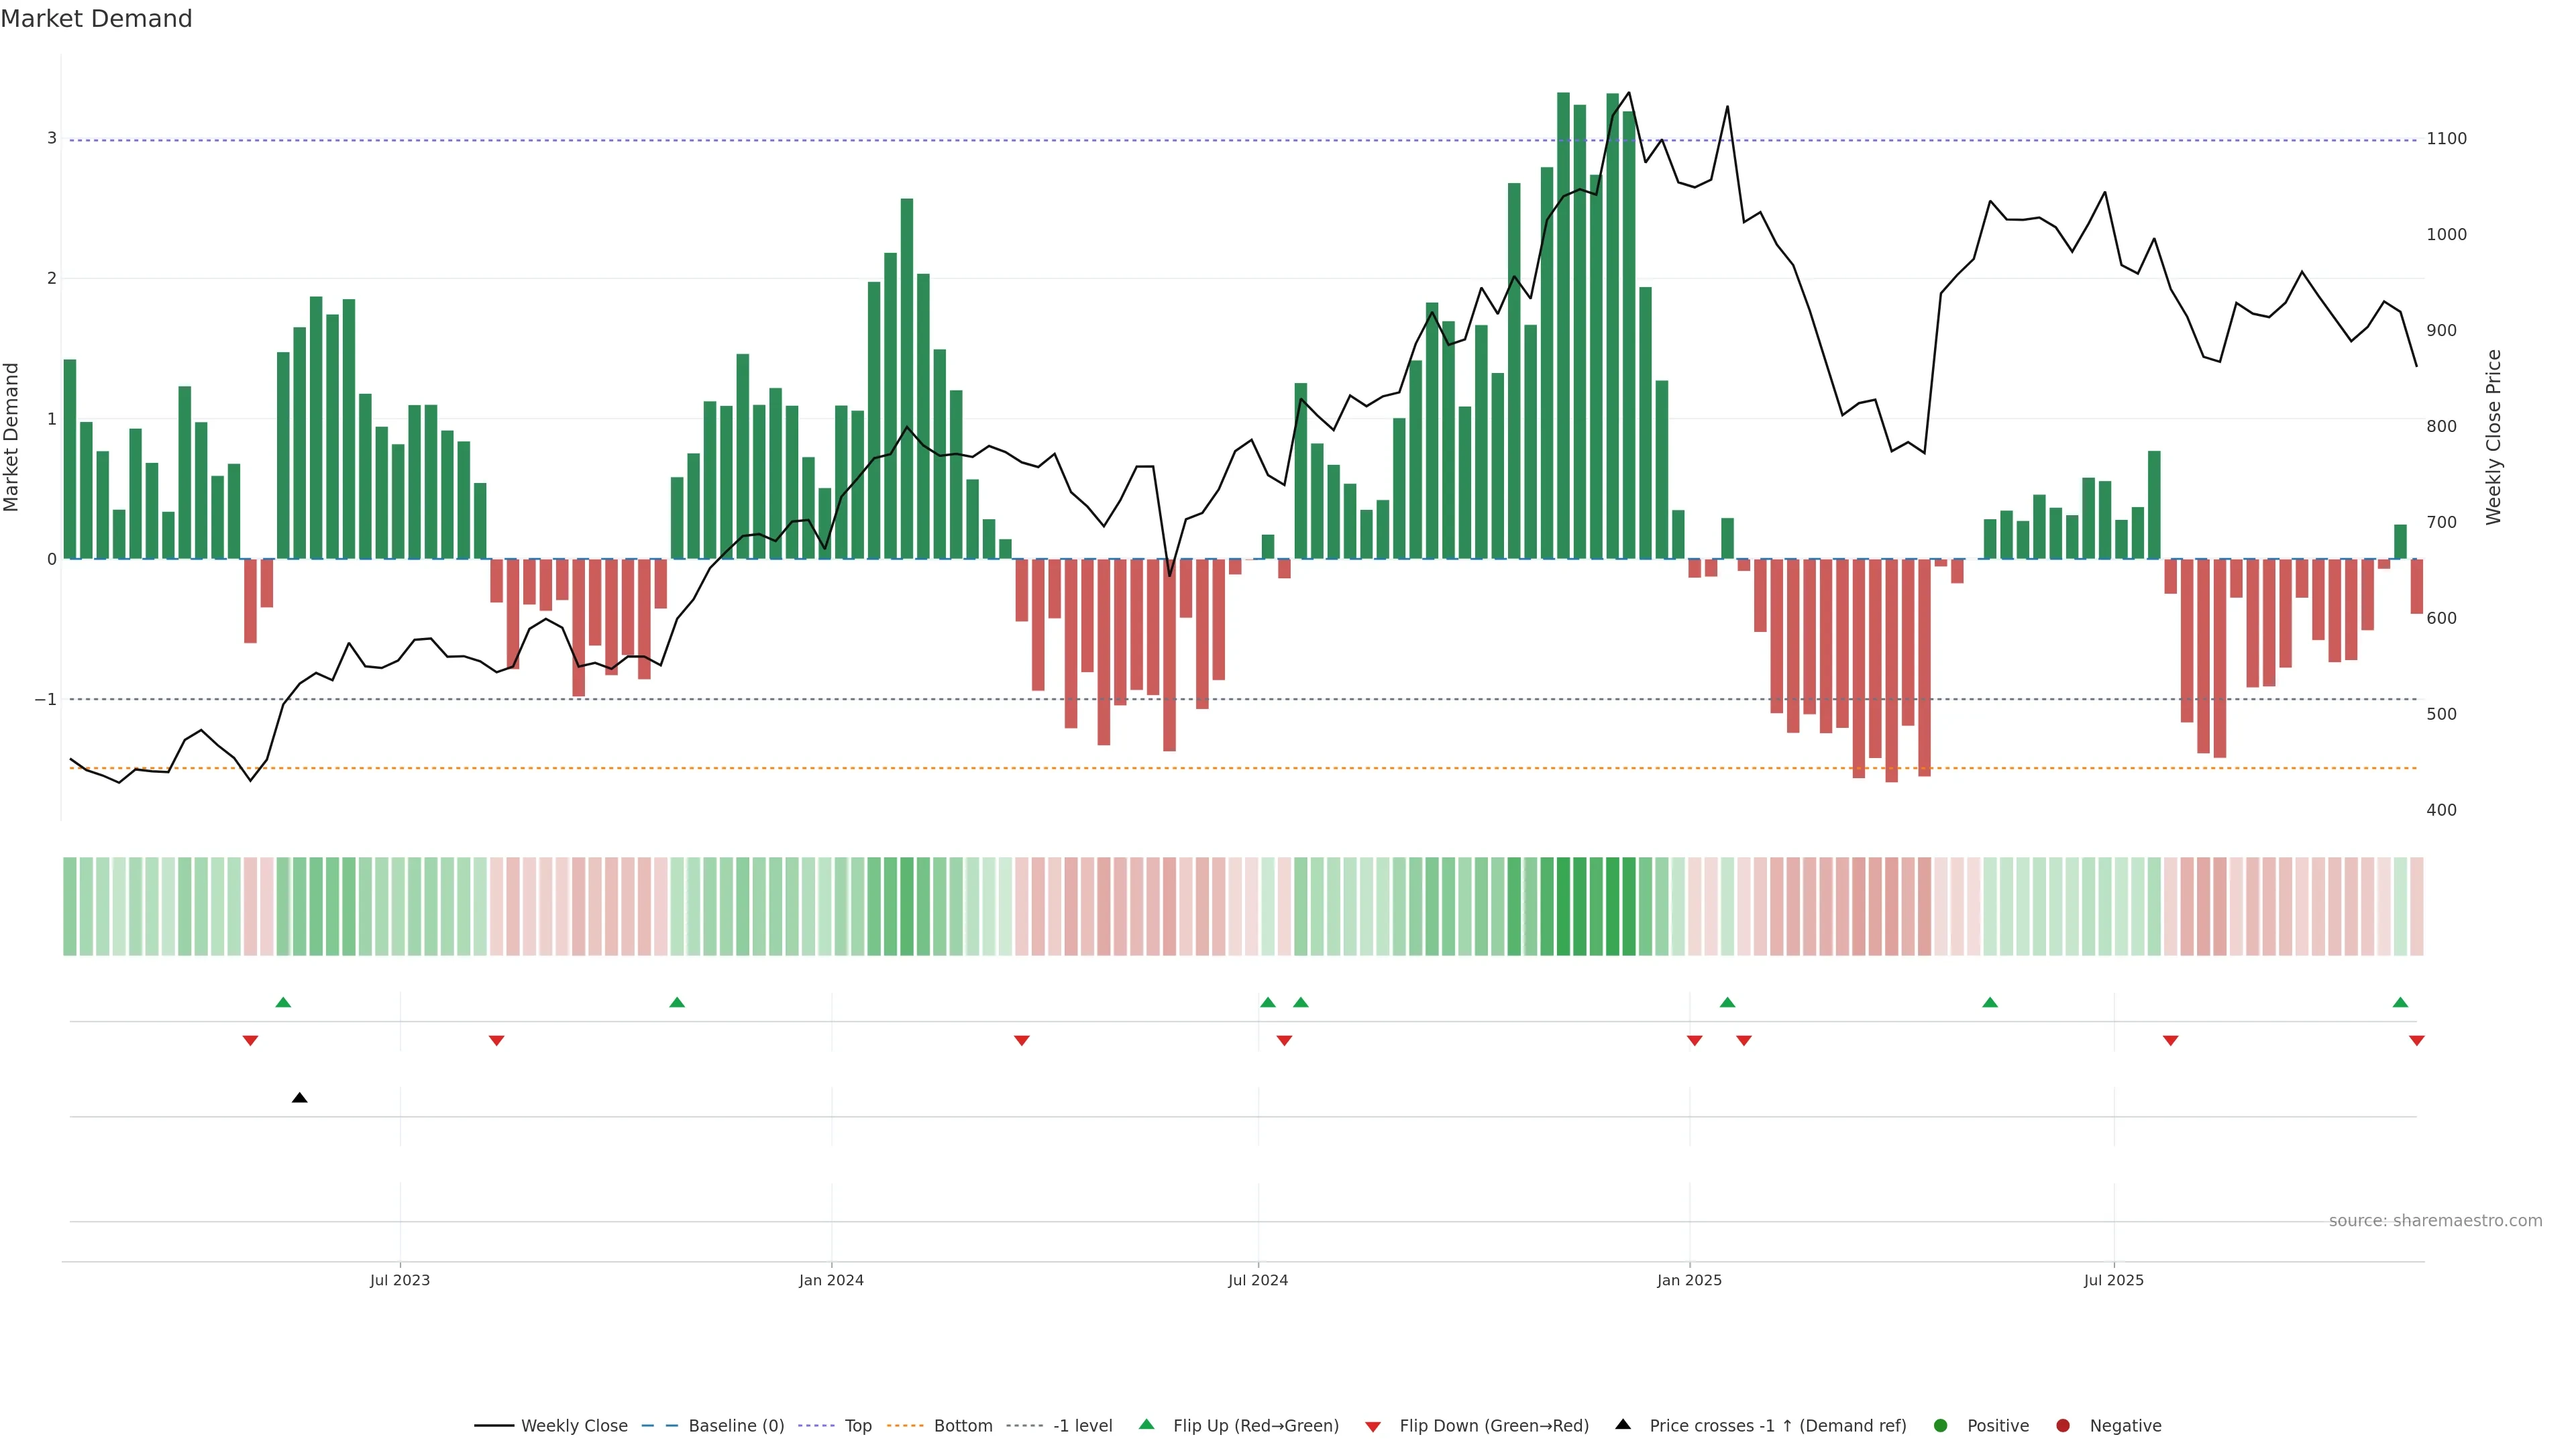Click the black Price crosses -1 triangle marker
The height and width of the screenshot is (1449, 2576).
[x=299, y=1098]
